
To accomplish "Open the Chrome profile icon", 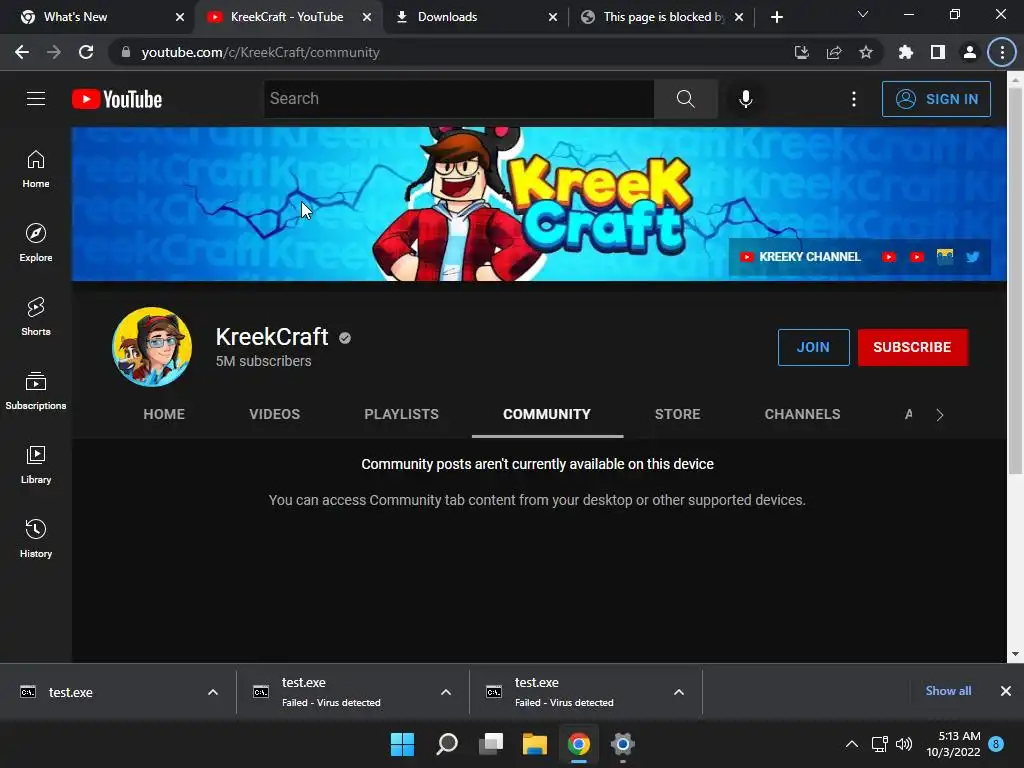I will click(970, 52).
